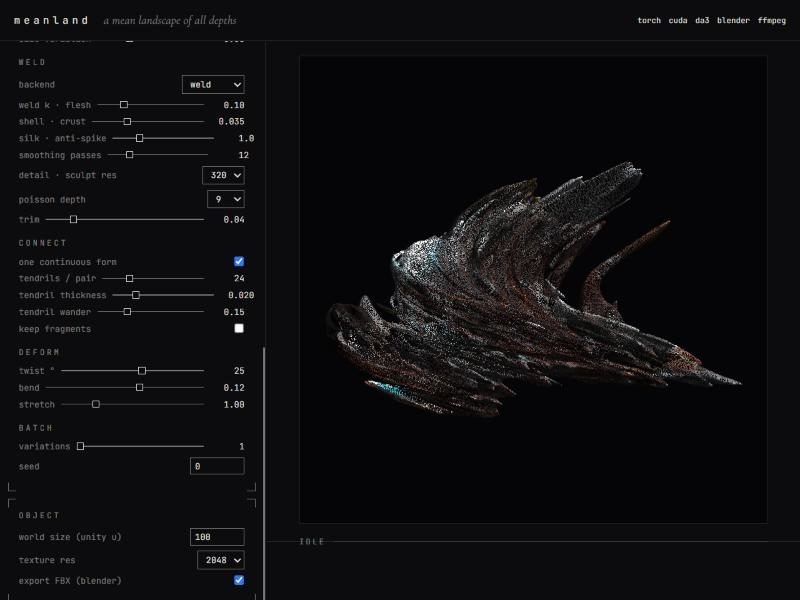This screenshot has width=800, height=600.
Task: Click the smoothing passes slider handle
Action: [130, 155]
